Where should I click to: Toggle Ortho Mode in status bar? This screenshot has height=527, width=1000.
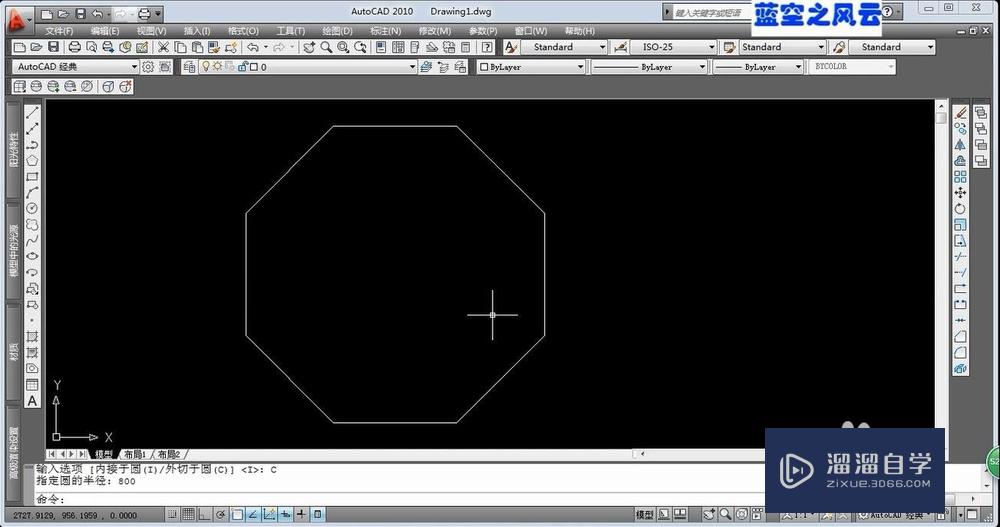(x=204, y=514)
